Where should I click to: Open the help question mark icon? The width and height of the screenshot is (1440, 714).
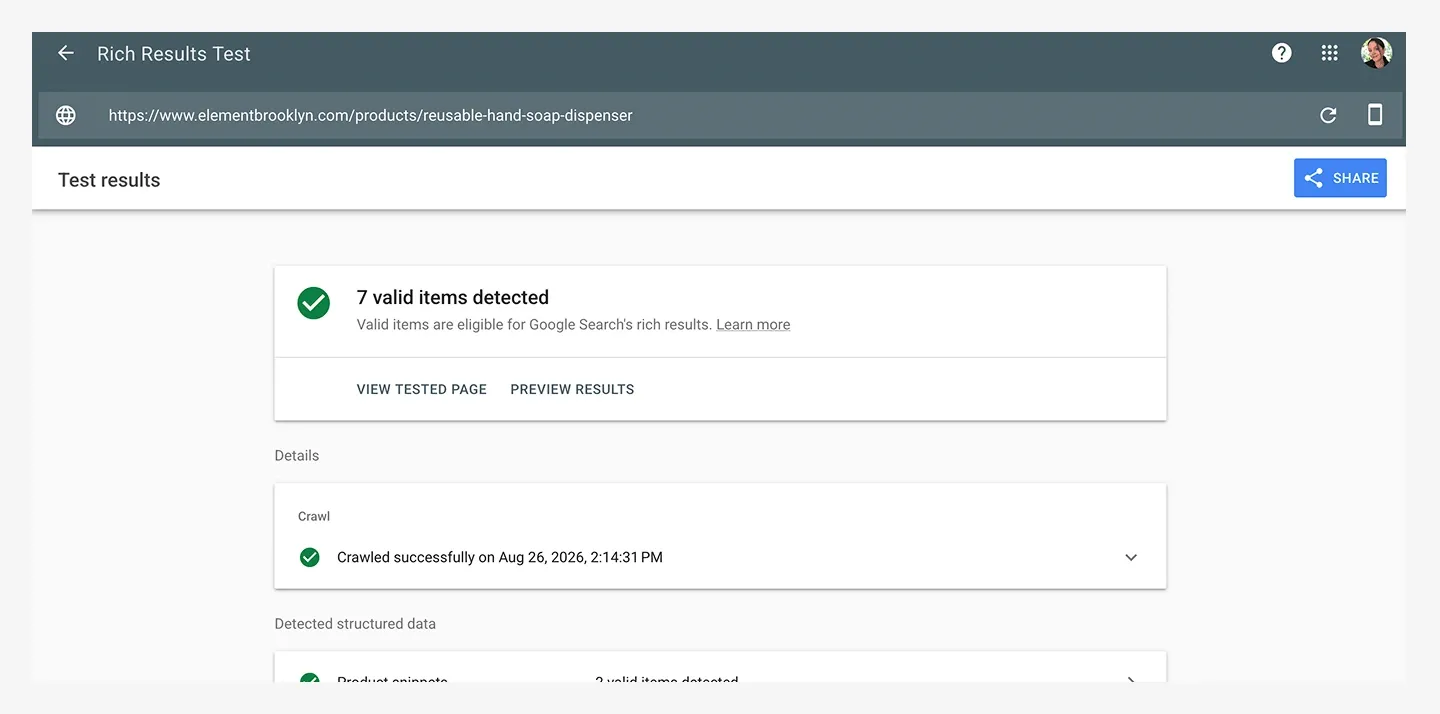[x=1281, y=53]
